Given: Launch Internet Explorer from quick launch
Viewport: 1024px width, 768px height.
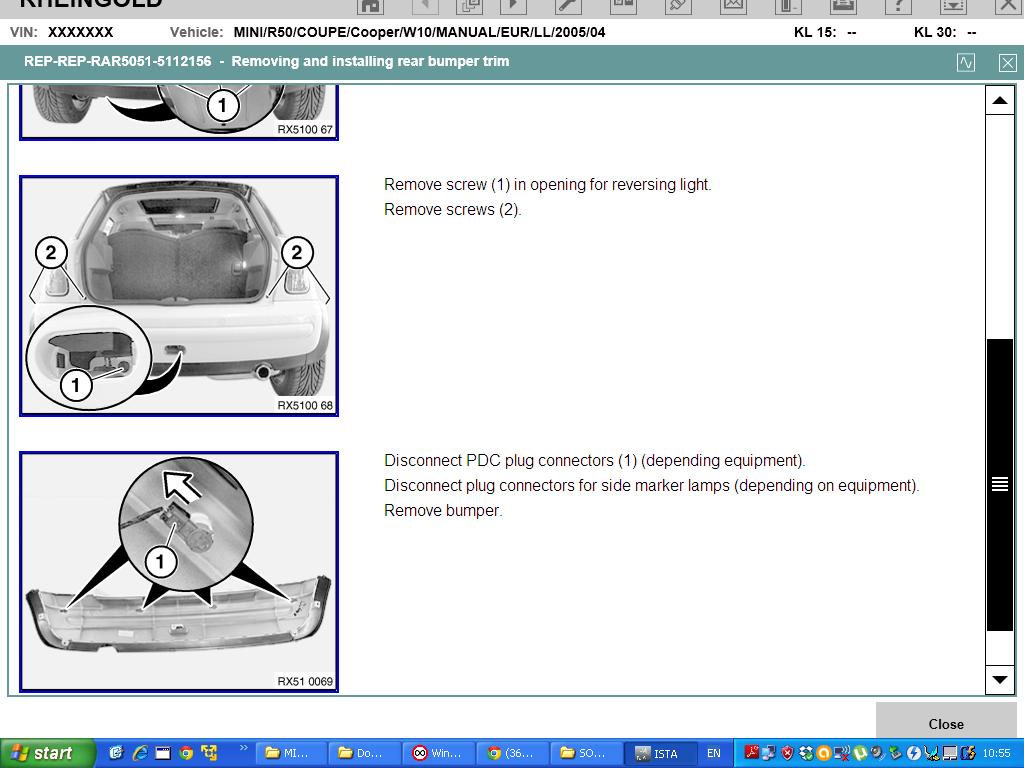Looking at the screenshot, I should pos(139,753).
